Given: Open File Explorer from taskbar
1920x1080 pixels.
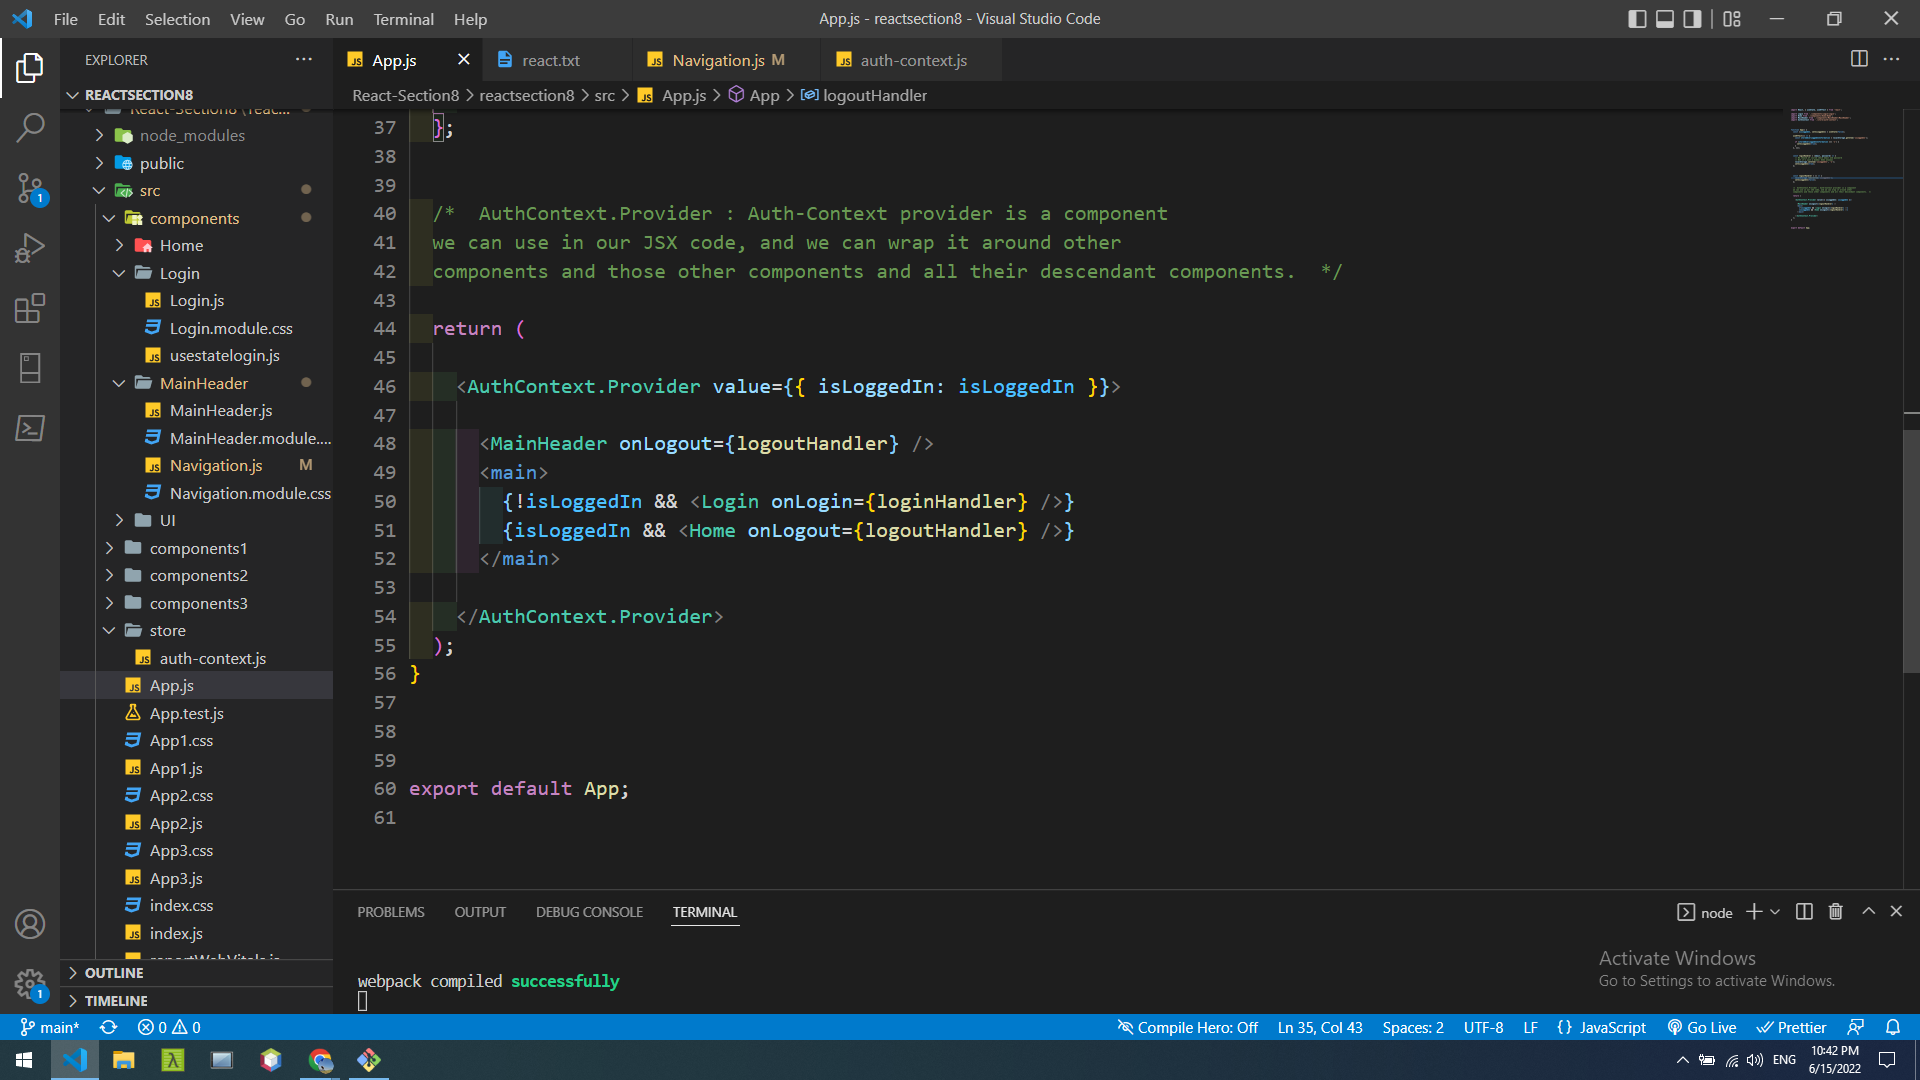Looking at the screenshot, I should pos(123,1060).
